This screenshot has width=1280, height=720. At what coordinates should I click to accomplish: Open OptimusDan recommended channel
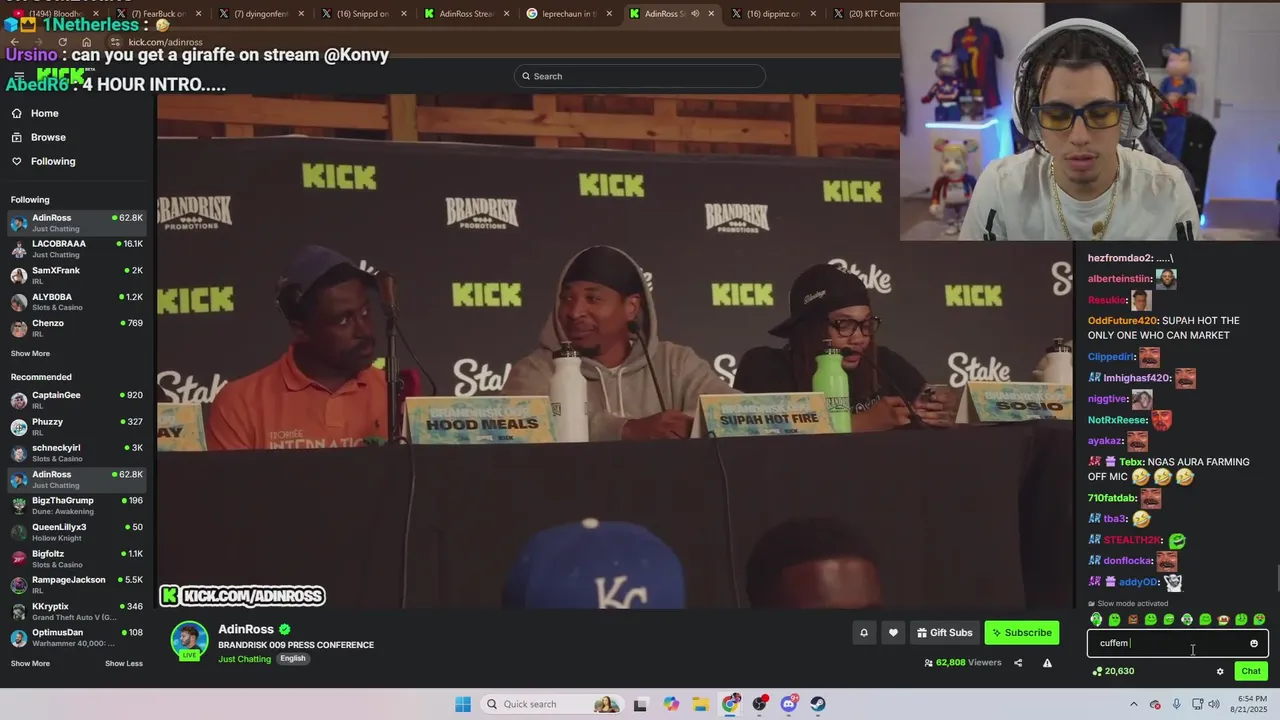[x=77, y=637]
